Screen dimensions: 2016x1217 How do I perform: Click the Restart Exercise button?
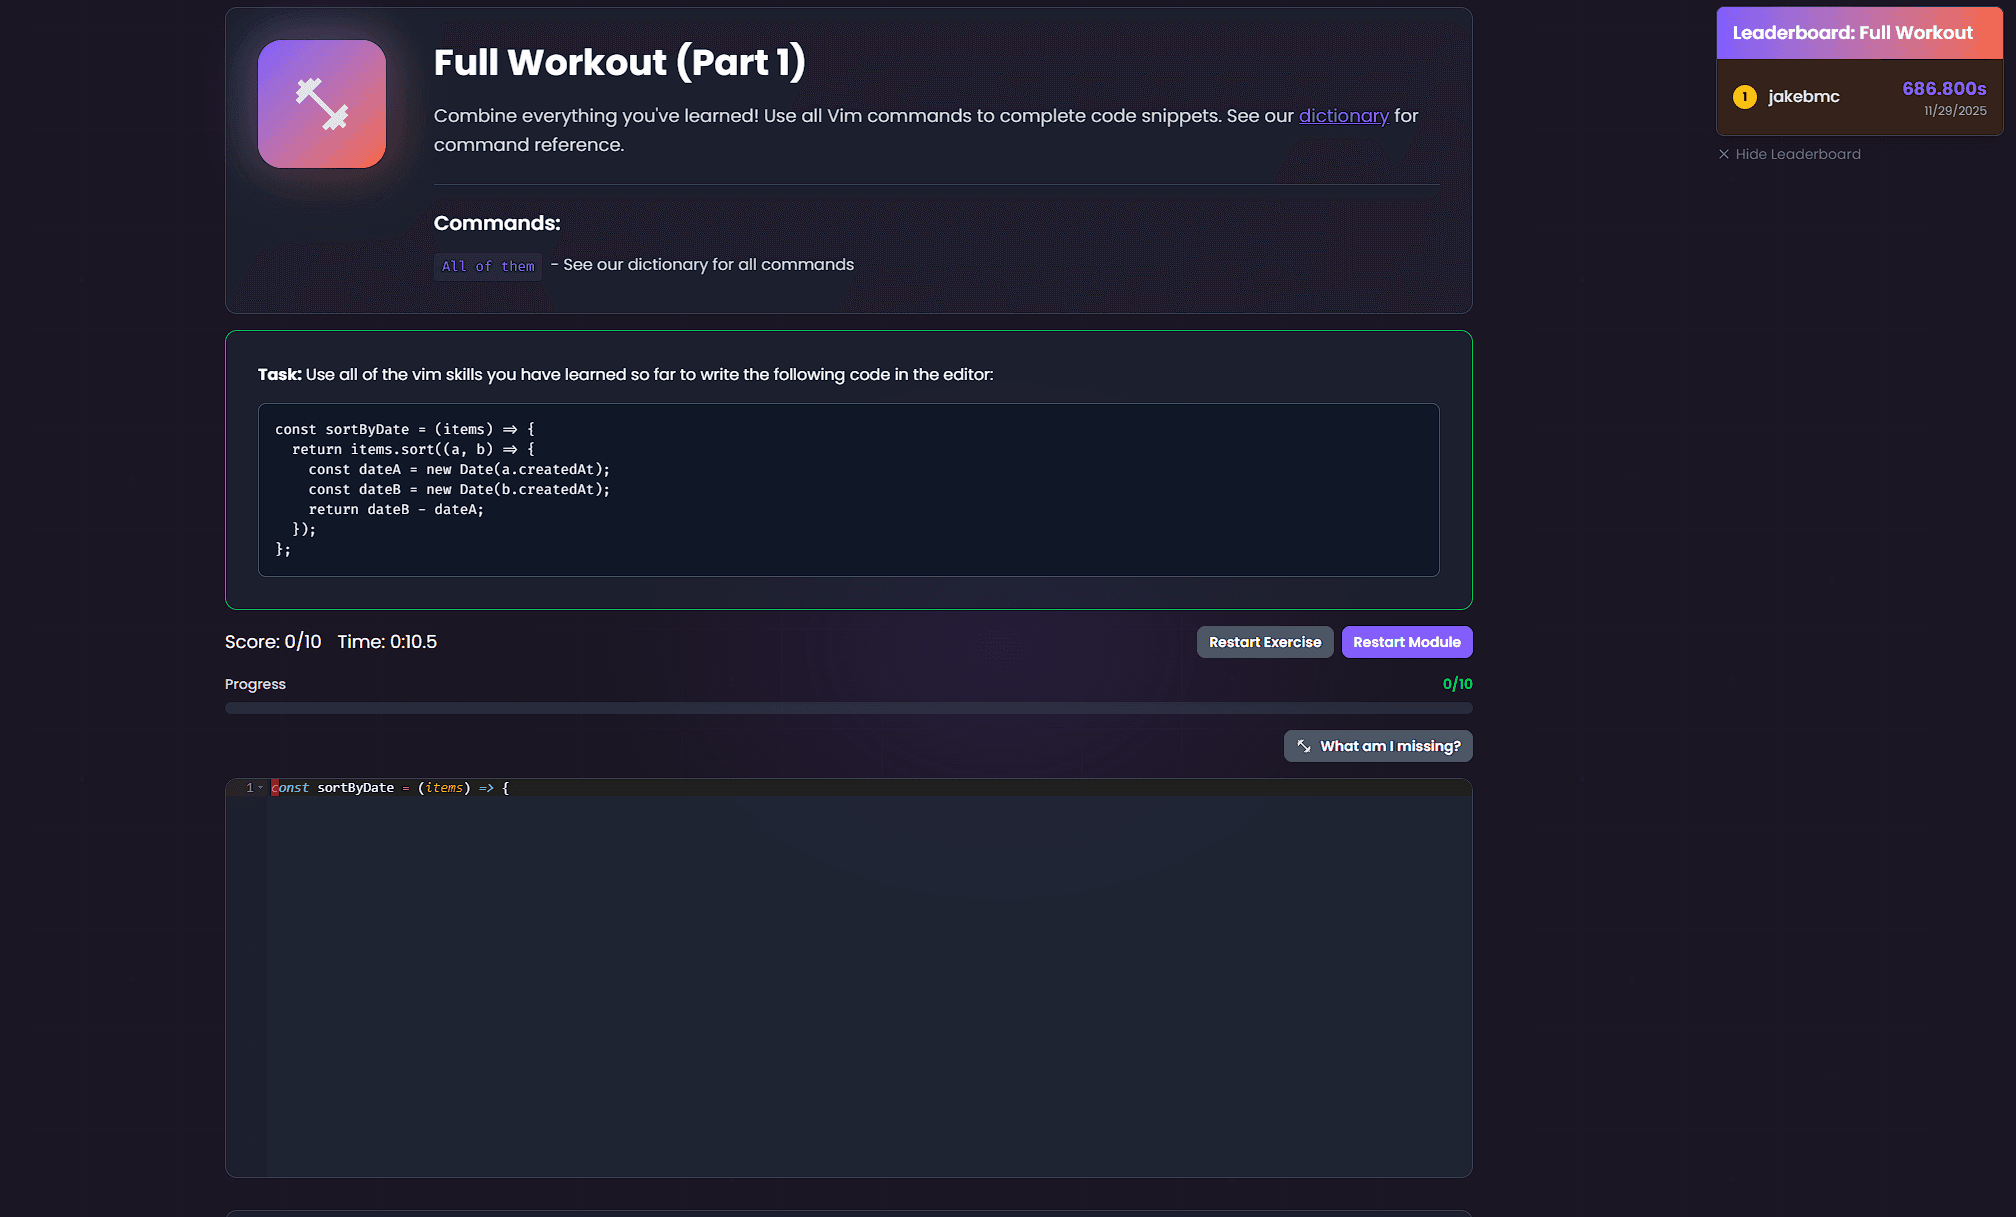(1264, 641)
